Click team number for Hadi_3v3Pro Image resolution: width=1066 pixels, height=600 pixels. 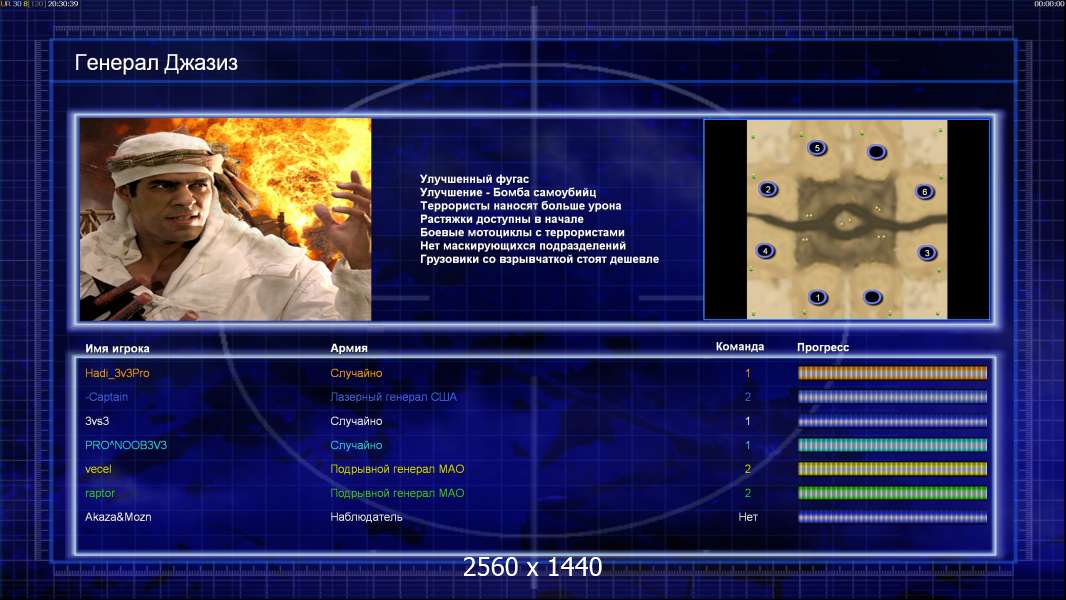pos(748,373)
